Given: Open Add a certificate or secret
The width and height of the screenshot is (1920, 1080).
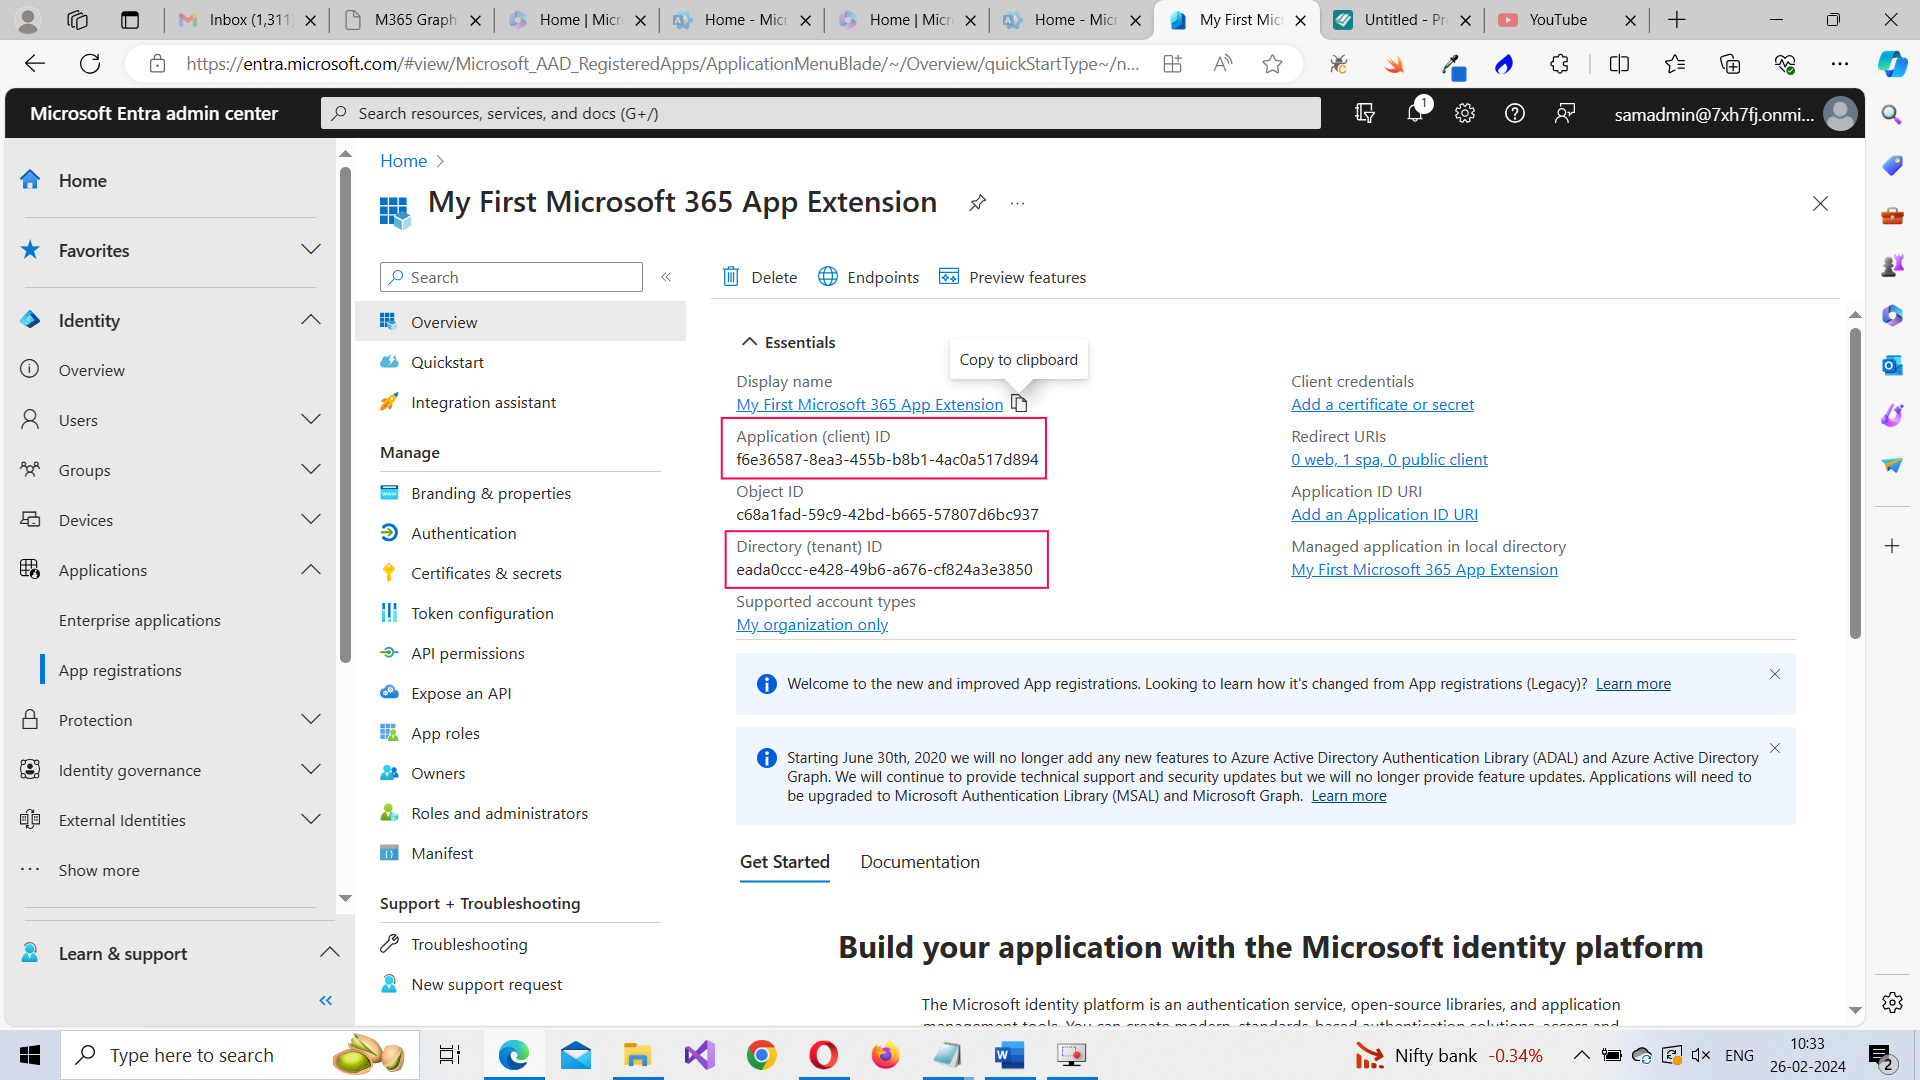Looking at the screenshot, I should pyautogui.click(x=1382, y=404).
